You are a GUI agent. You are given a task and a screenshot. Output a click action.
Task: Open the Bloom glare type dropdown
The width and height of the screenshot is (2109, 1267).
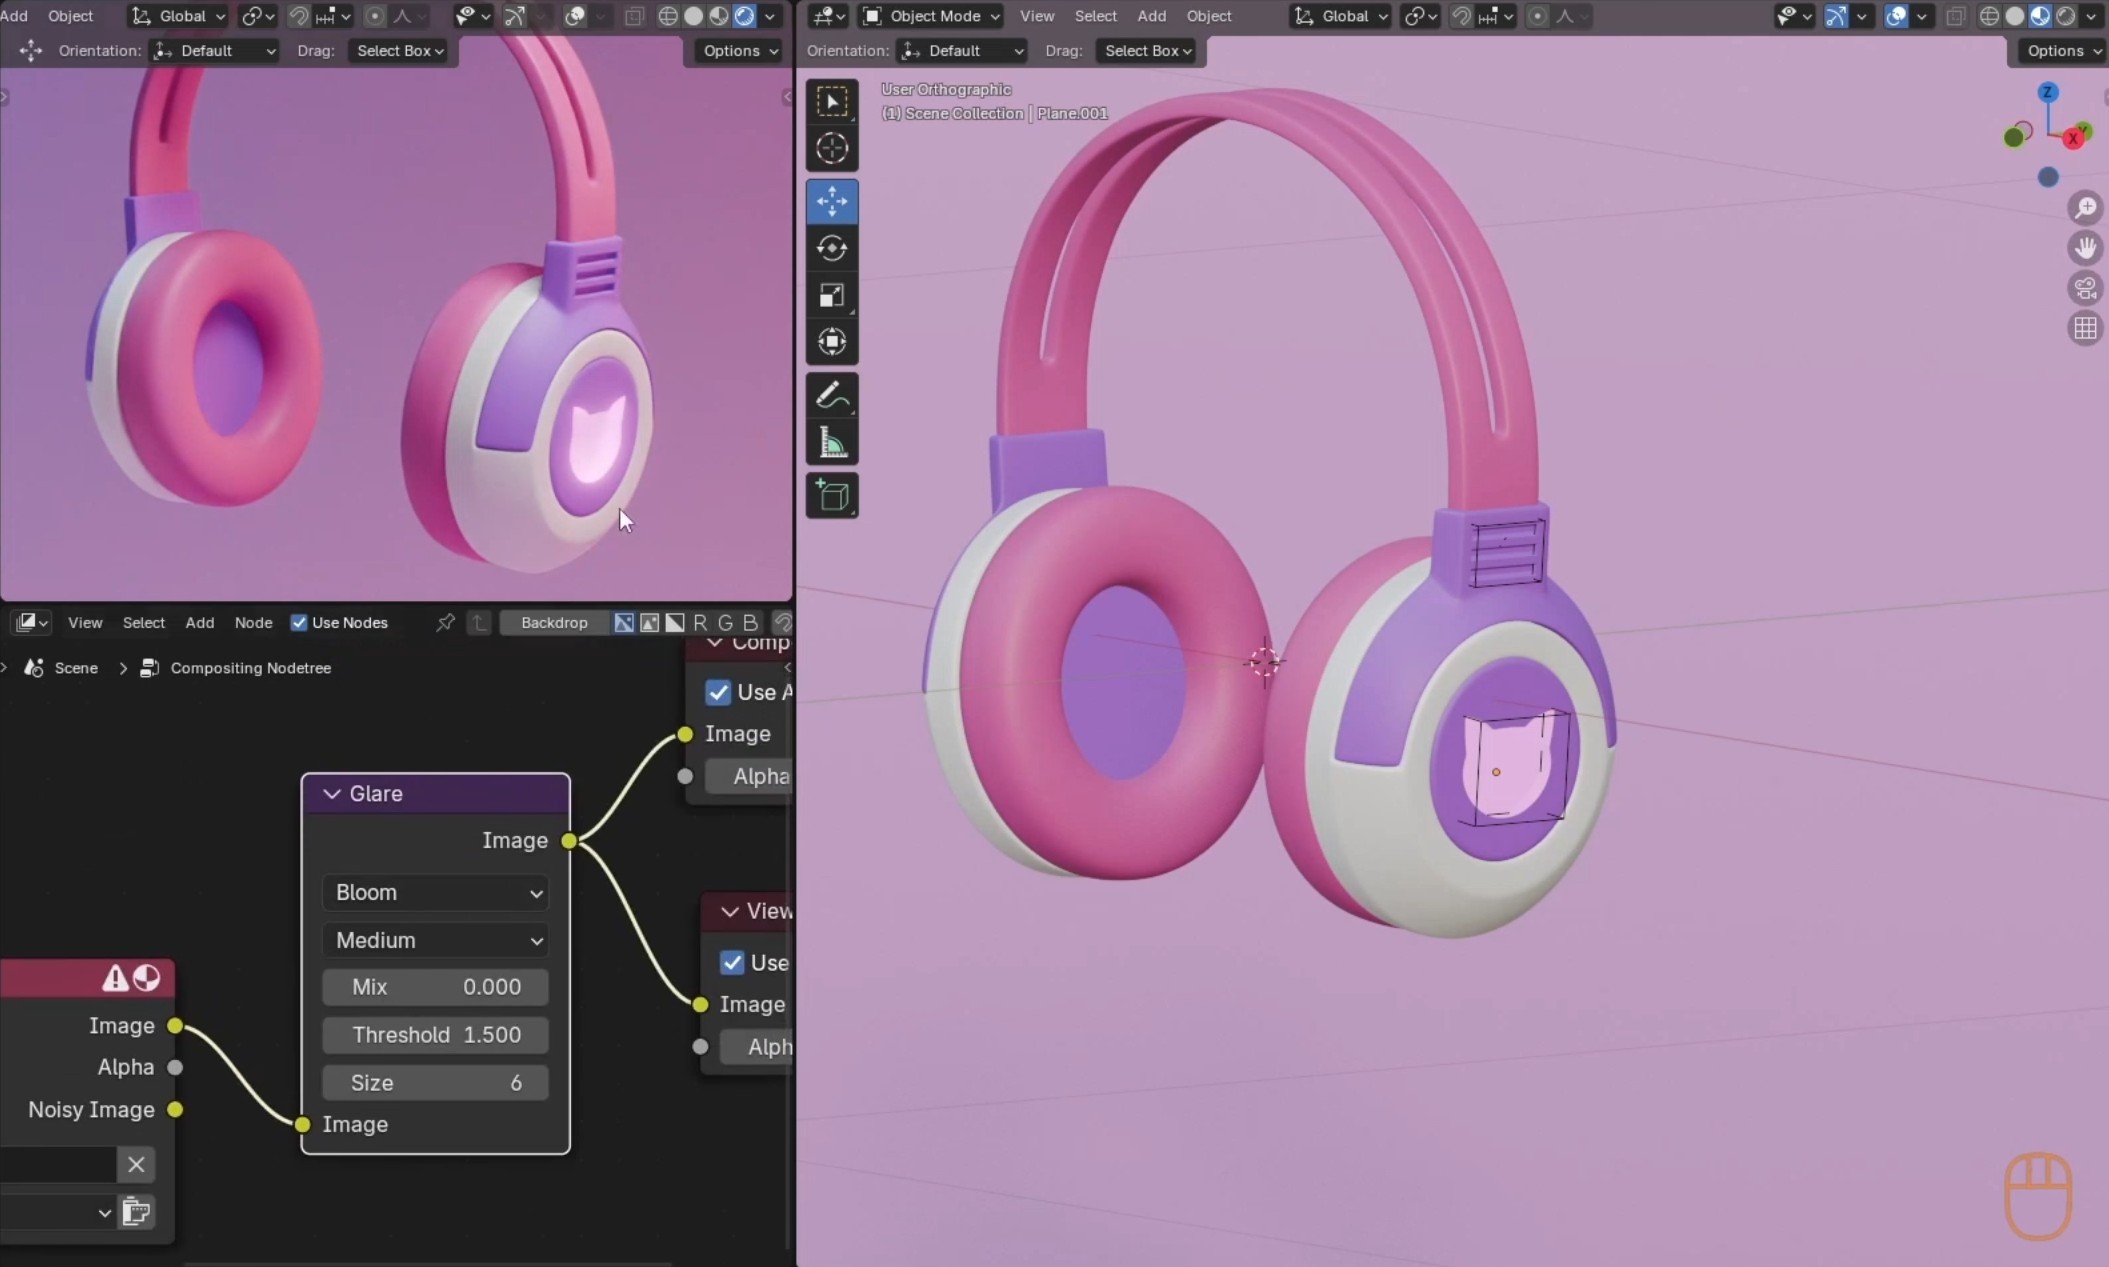coord(436,892)
